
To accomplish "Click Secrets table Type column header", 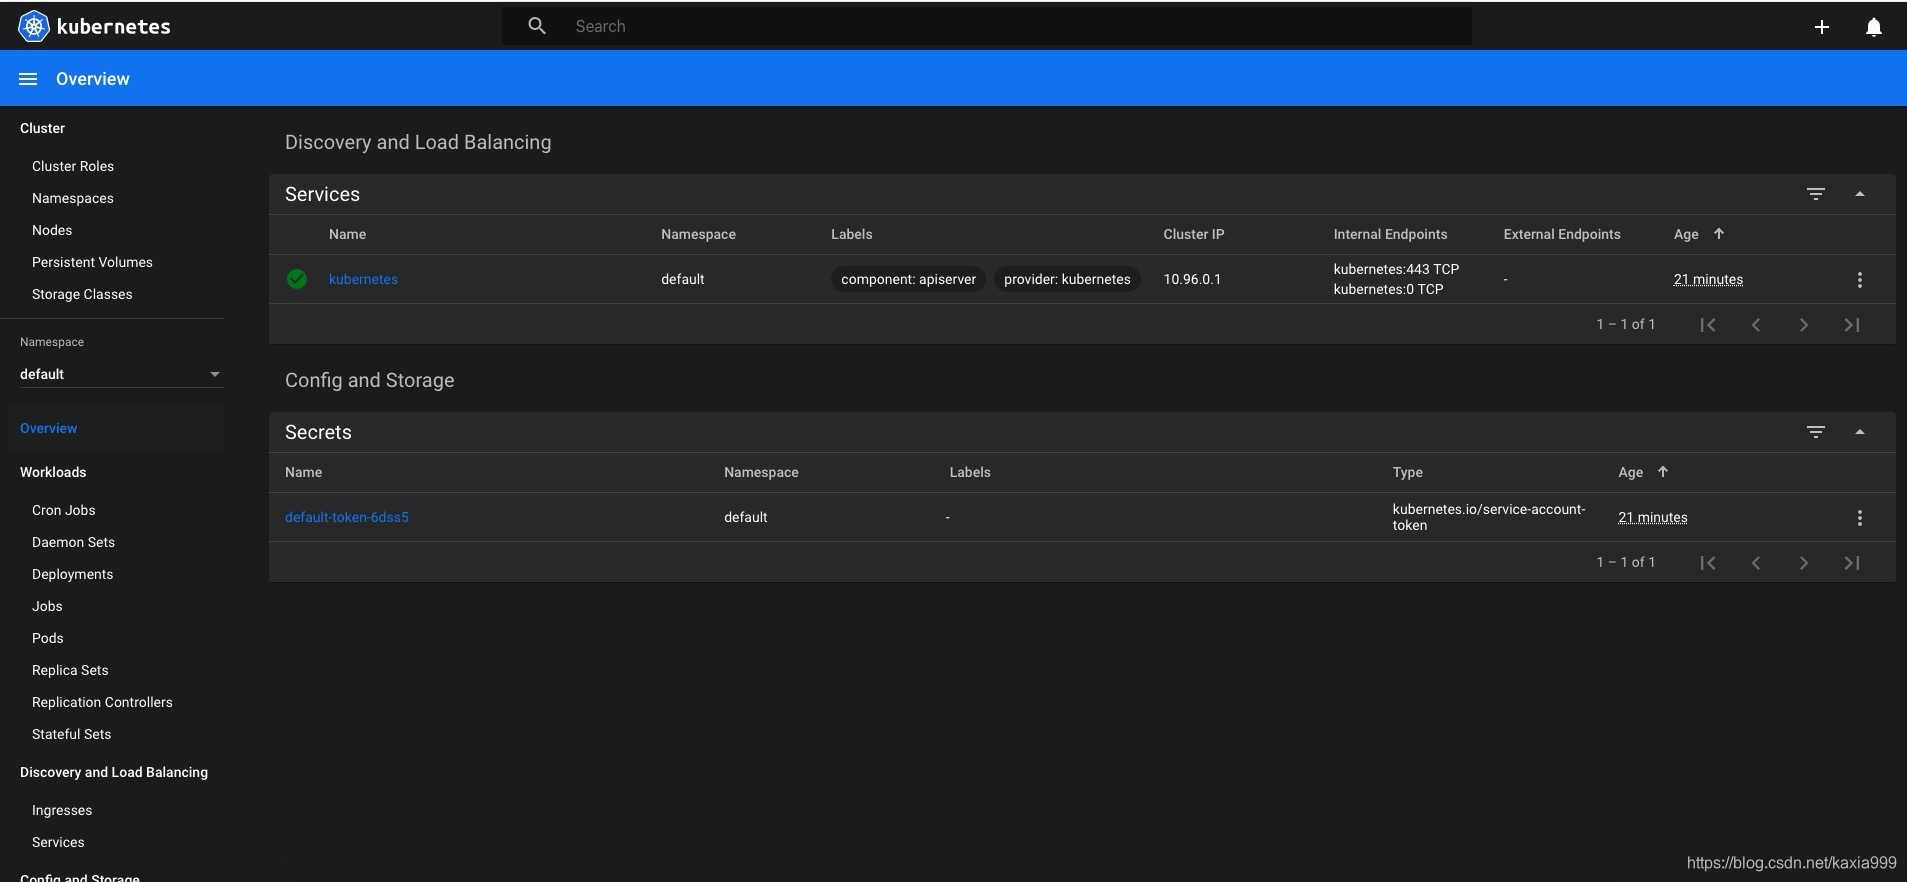I will click(1407, 472).
